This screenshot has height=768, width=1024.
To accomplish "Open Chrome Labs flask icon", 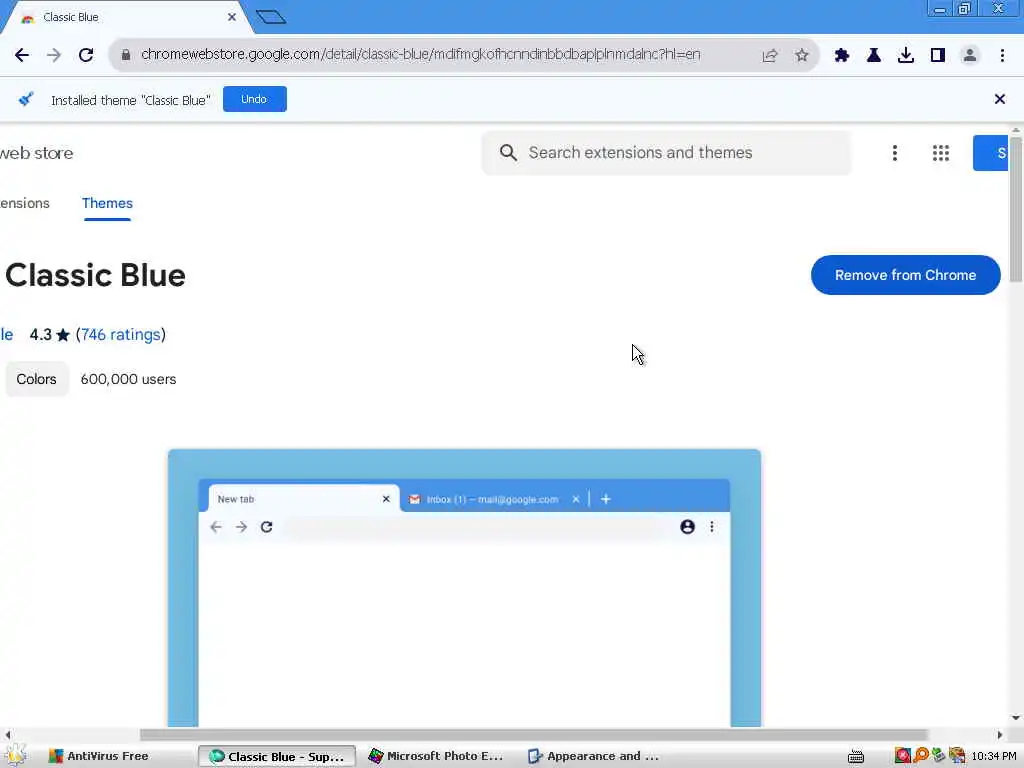I will tap(874, 56).
